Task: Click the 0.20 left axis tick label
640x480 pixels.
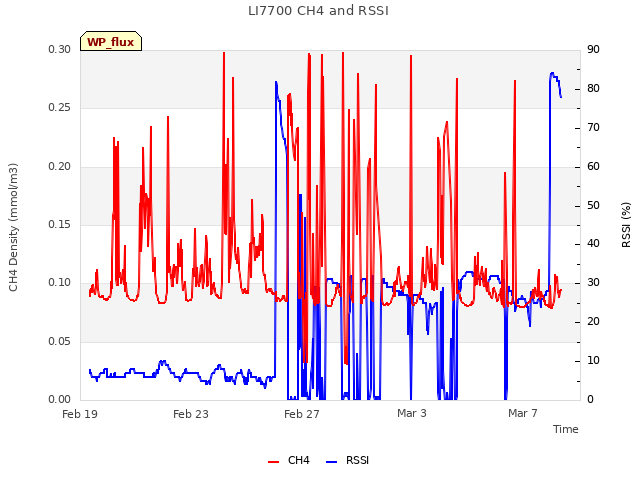Action: coord(60,166)
